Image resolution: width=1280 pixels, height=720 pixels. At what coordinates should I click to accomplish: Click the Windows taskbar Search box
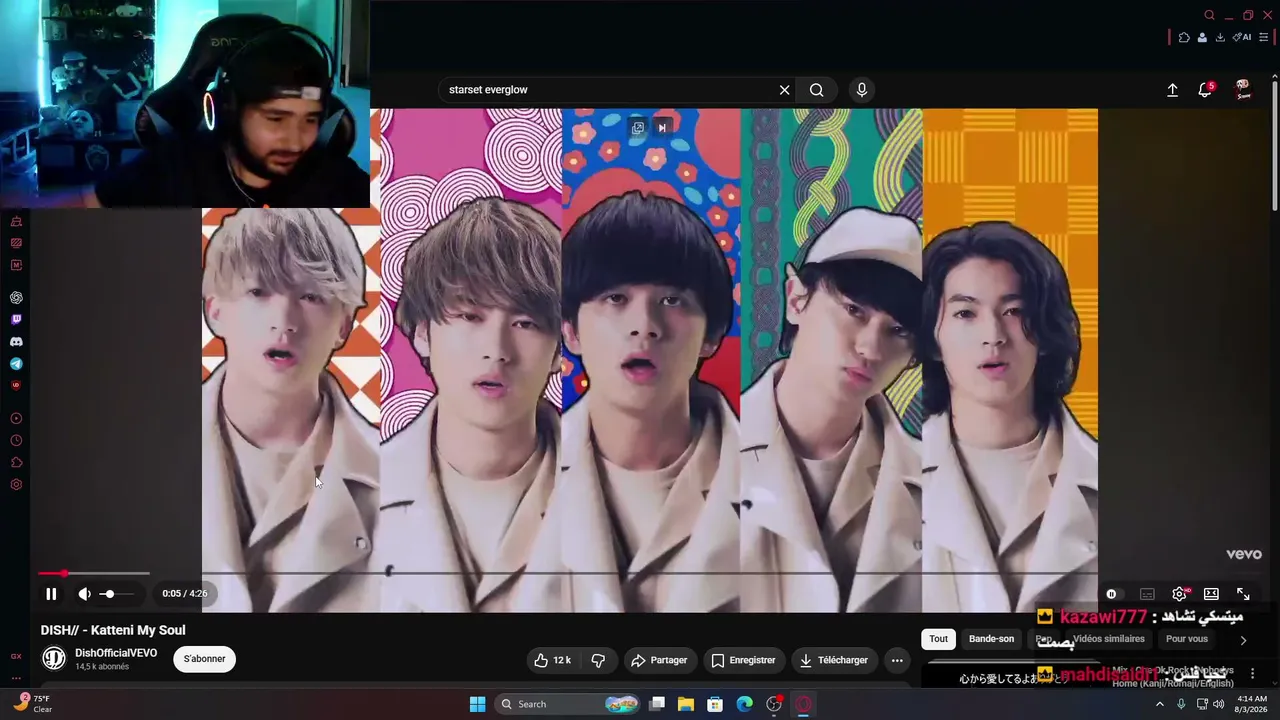566,704
